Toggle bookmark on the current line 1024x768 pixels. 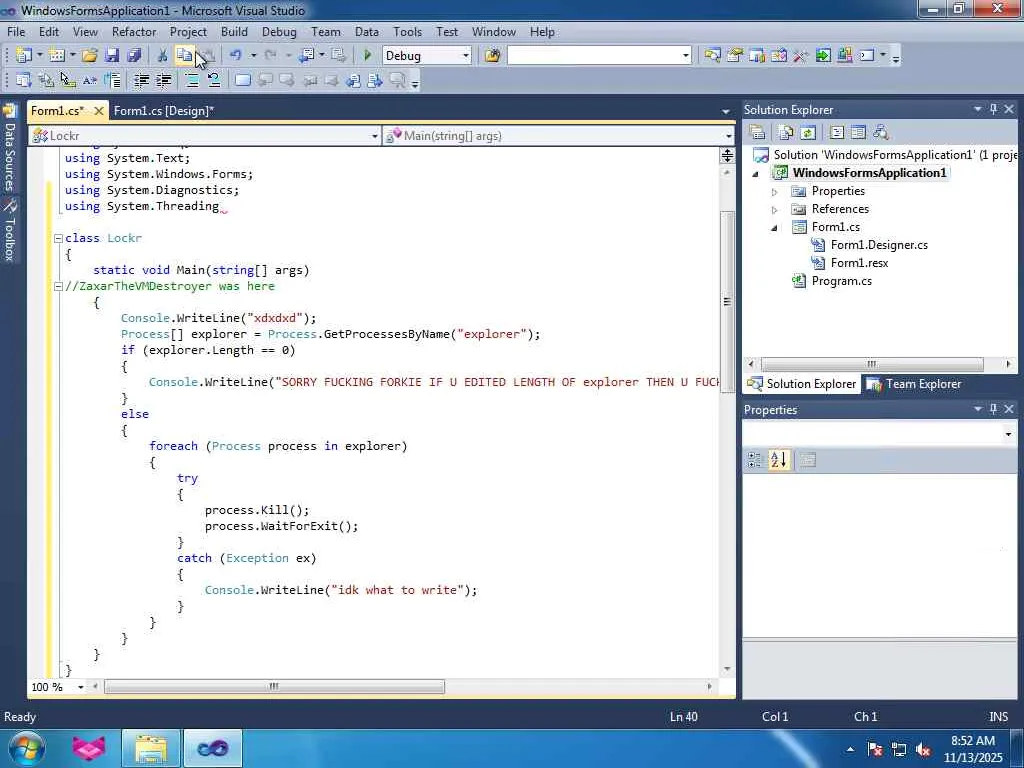click(x=243, y=80)
